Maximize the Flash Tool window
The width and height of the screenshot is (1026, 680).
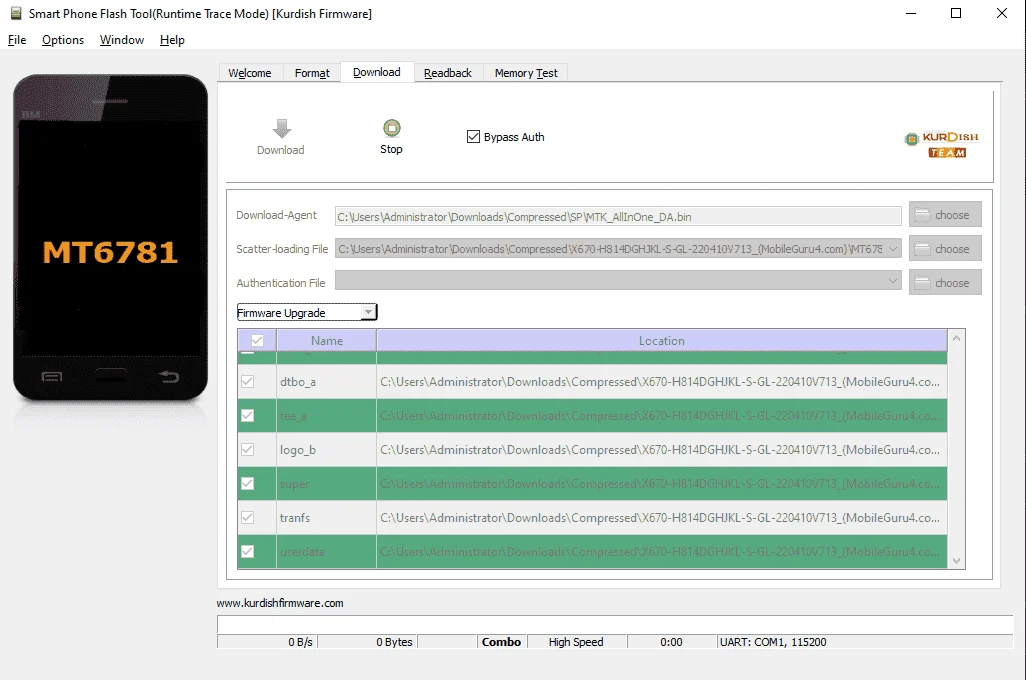956,13
